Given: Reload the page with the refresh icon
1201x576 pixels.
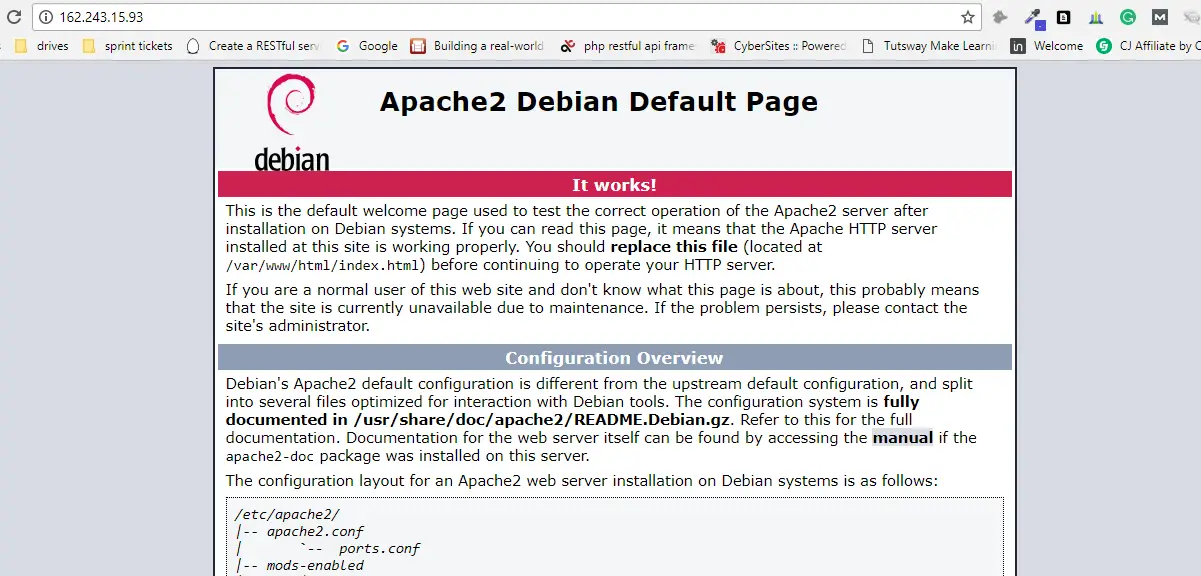Looking at the screenshot, I should (14, 17).
